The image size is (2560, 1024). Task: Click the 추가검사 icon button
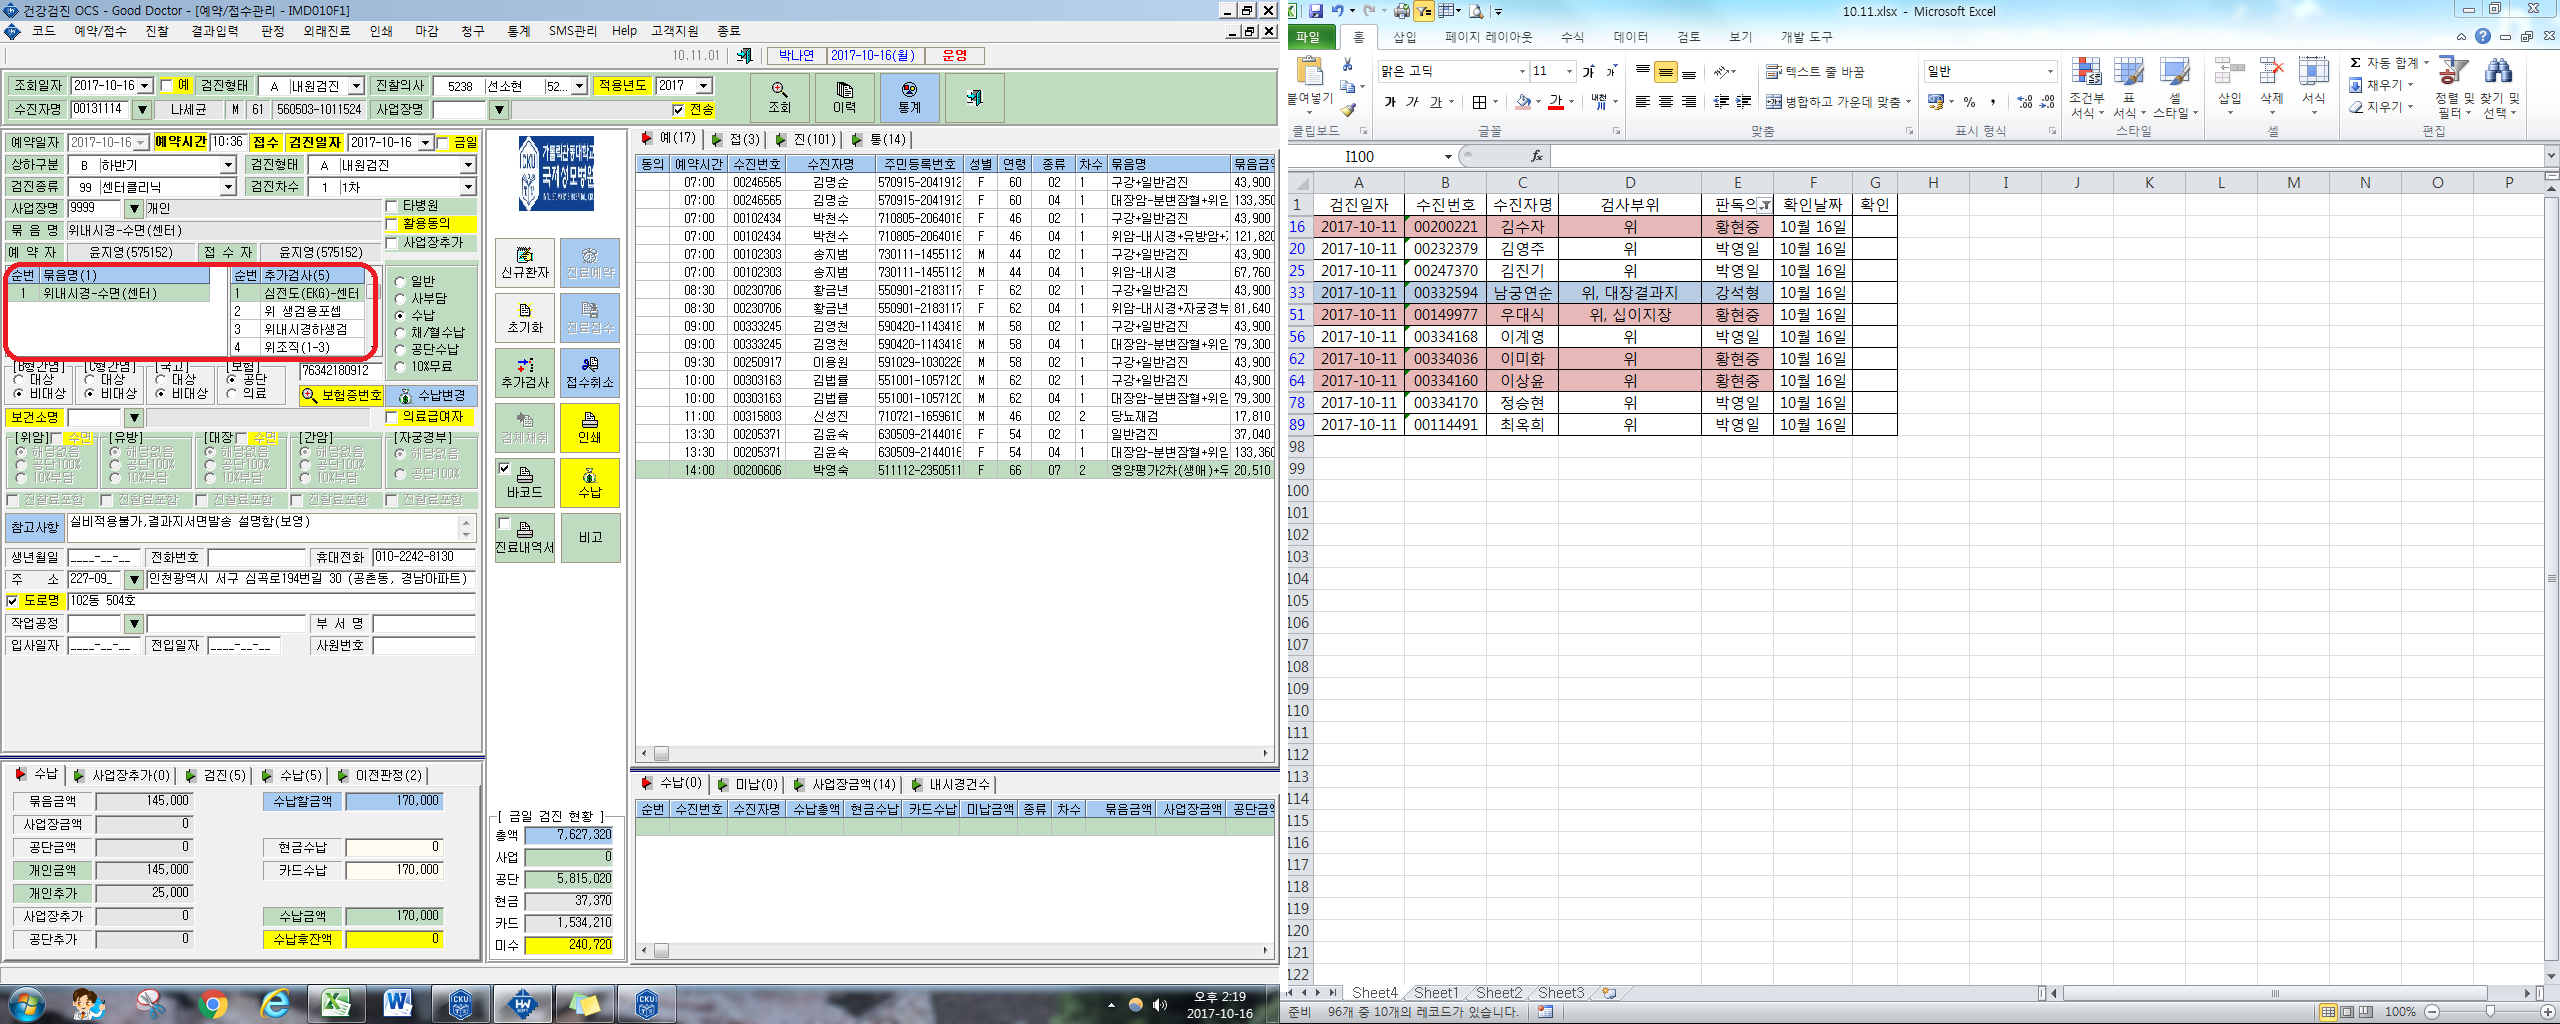tap(525, 373)
